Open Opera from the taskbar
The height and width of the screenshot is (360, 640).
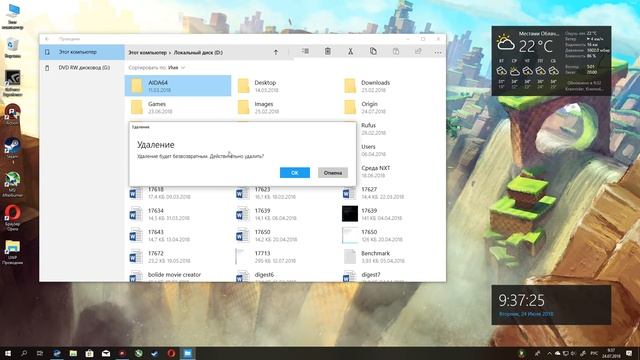[171, 353]
